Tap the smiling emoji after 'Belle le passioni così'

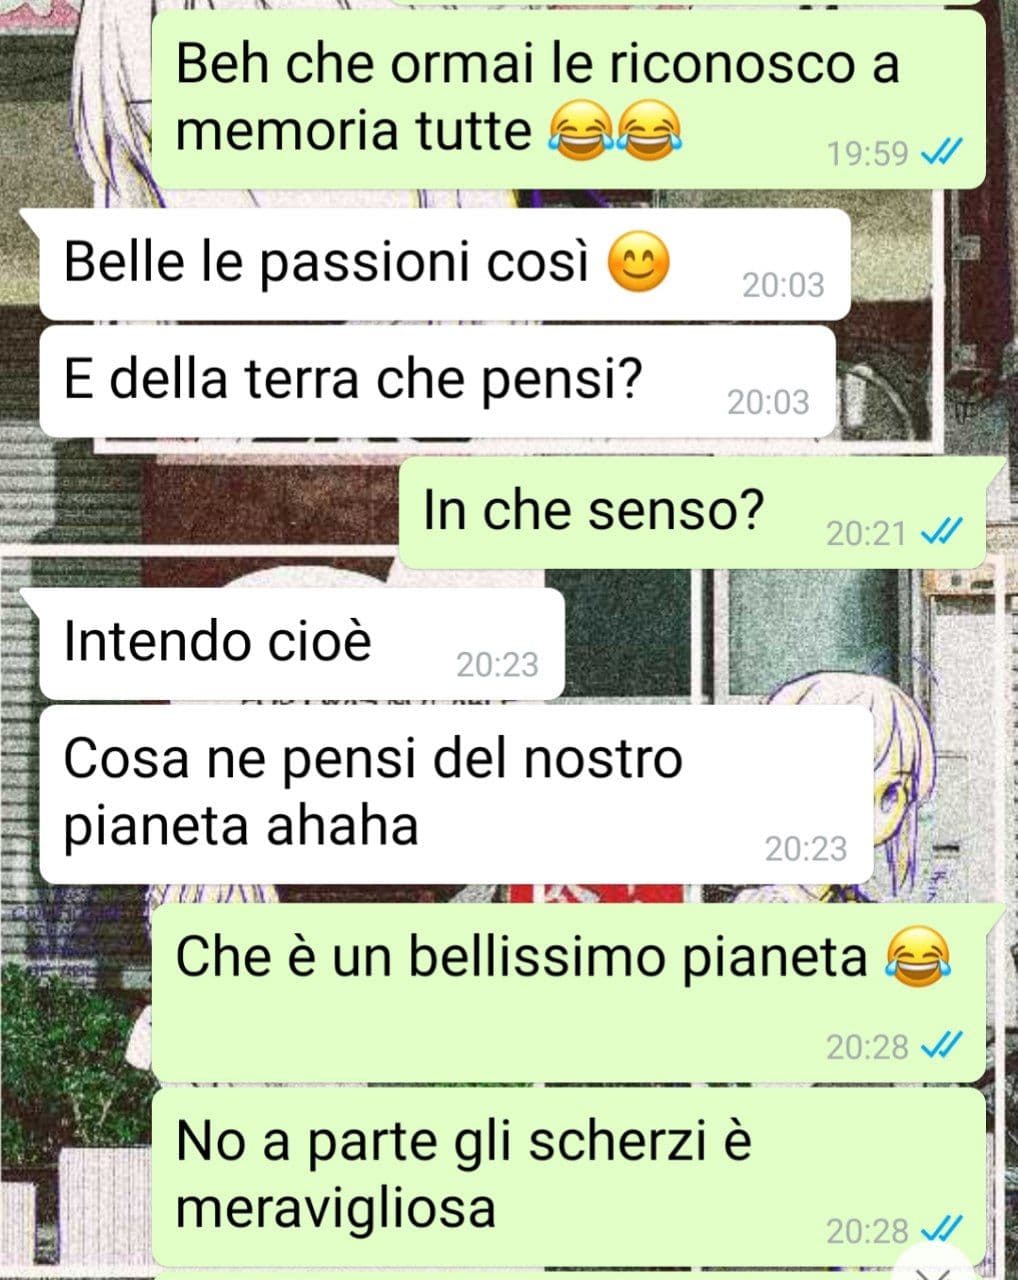pyautogui.click(x=640, y=263)
